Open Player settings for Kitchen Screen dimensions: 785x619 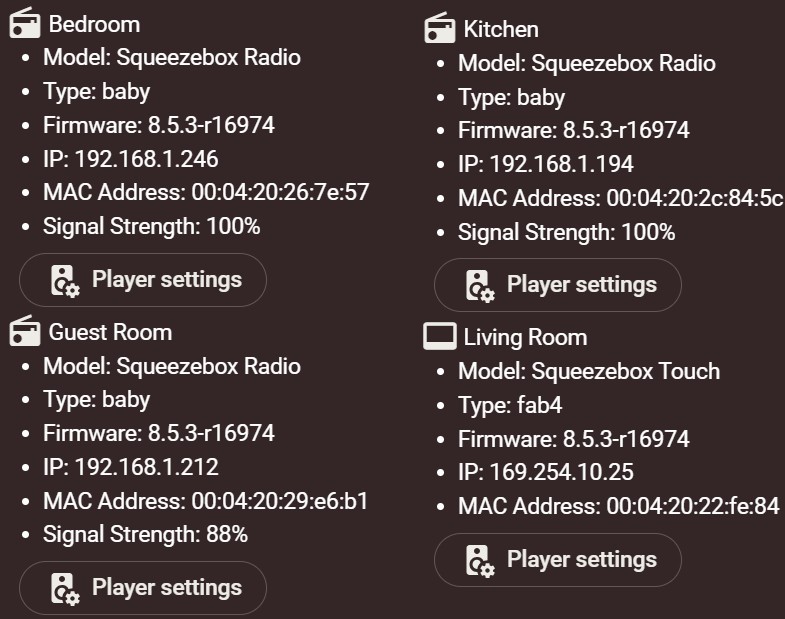tap(558, 285)
